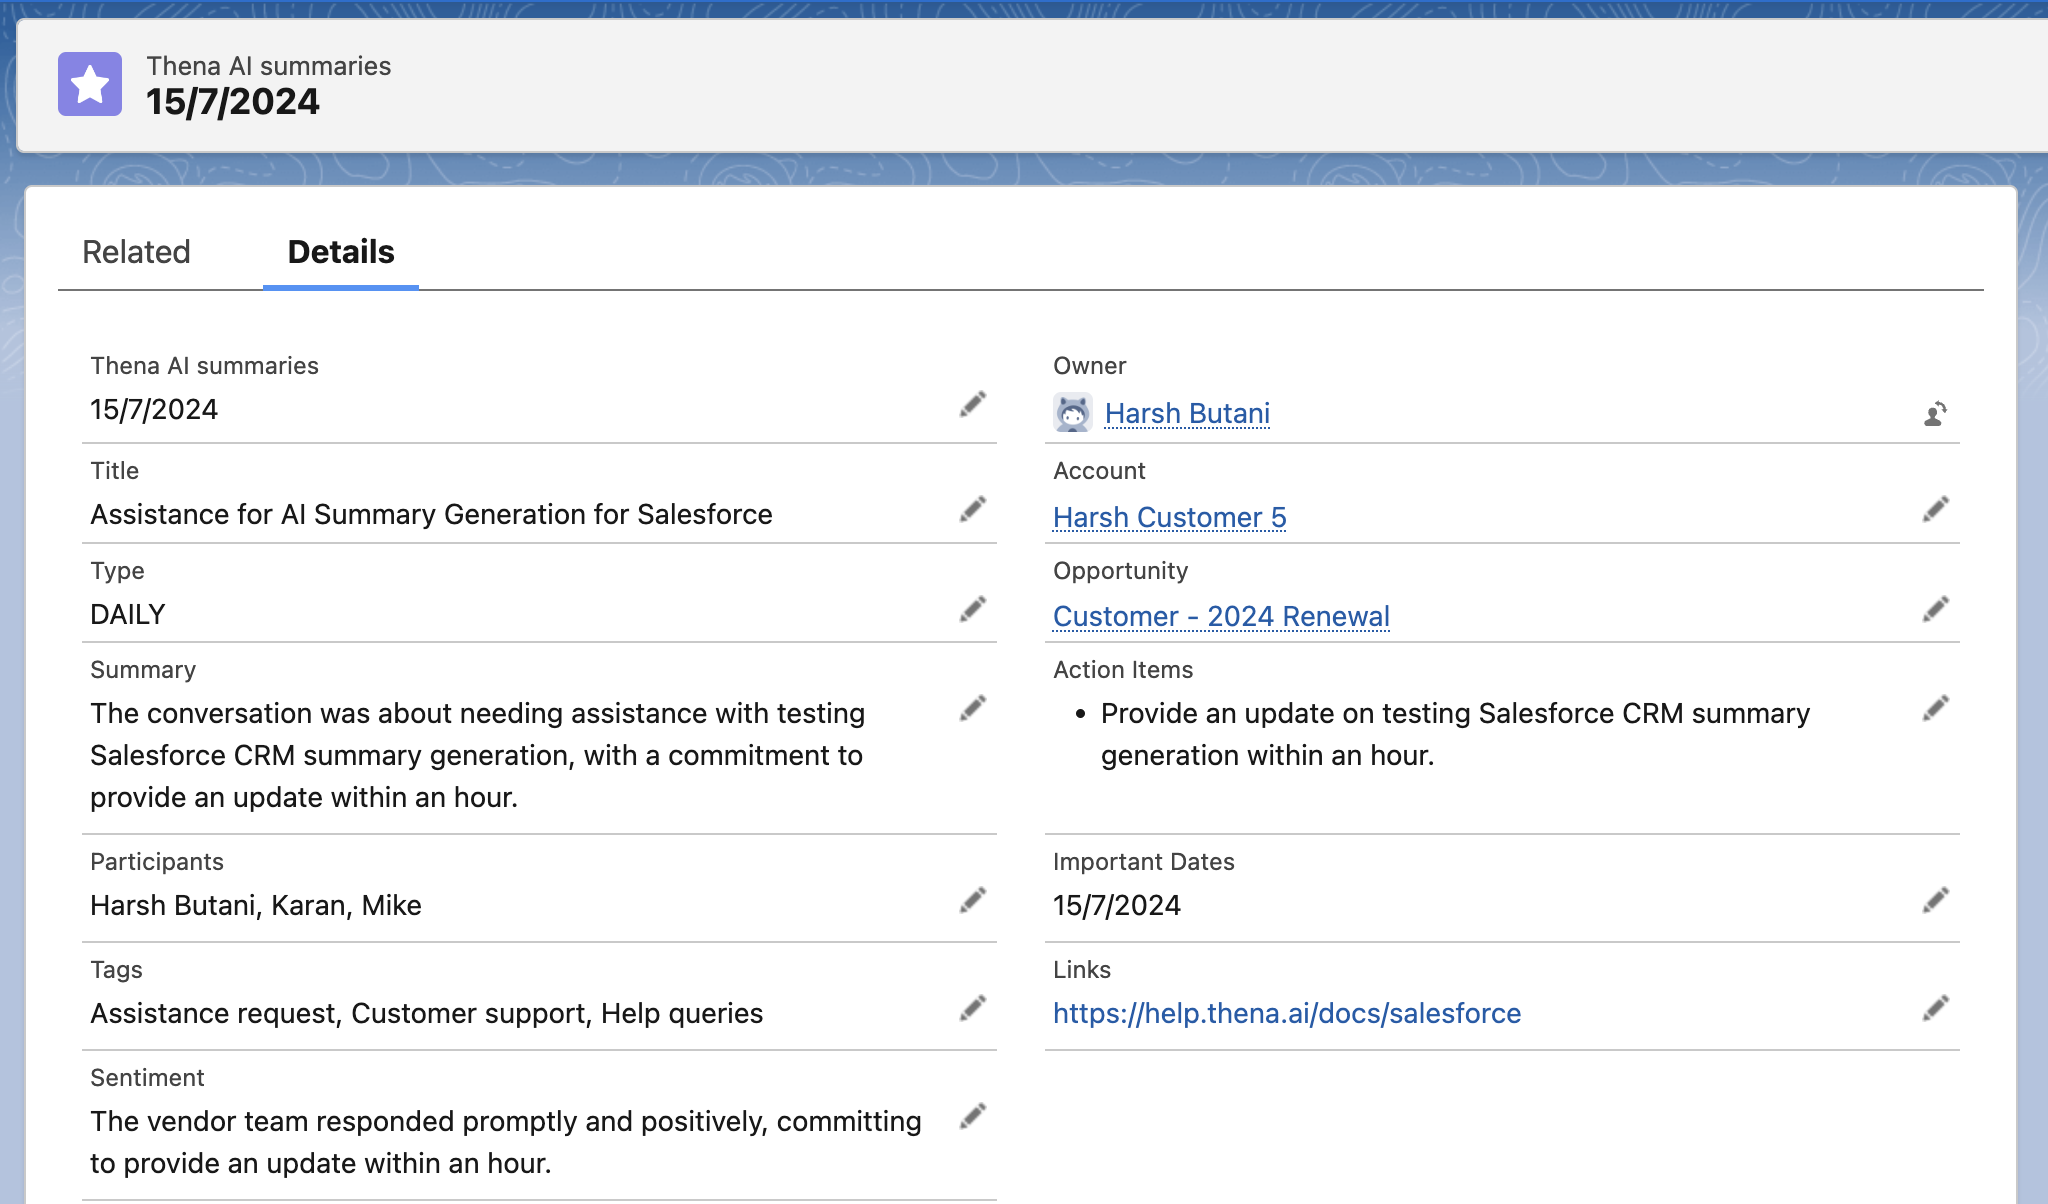Edit the Links field
Viewport: 2048px width, 1204px height.
[1936, 1009]
